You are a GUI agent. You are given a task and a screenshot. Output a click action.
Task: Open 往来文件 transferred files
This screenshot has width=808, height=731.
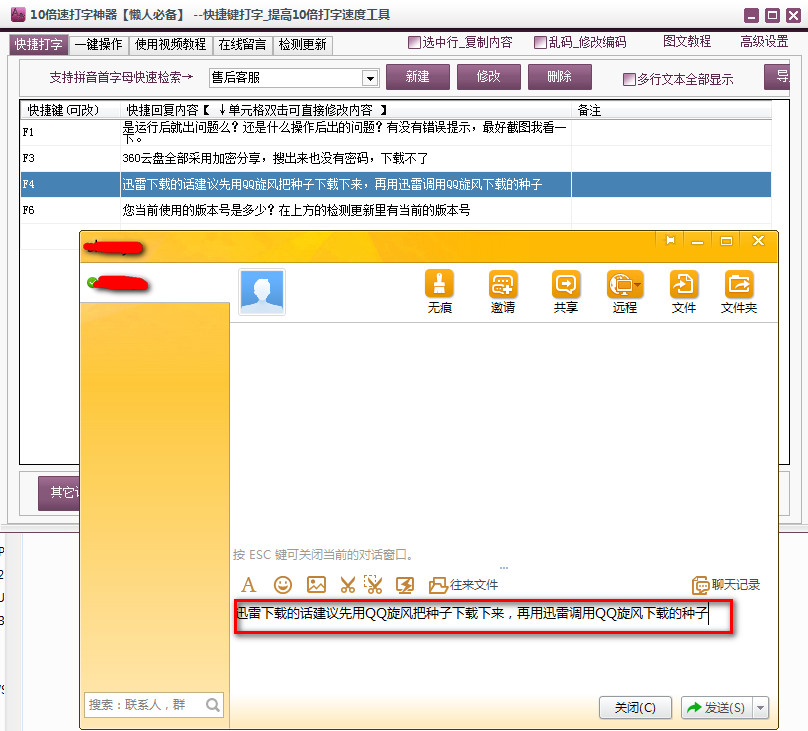pyautogui.click(x=463, y=585)
